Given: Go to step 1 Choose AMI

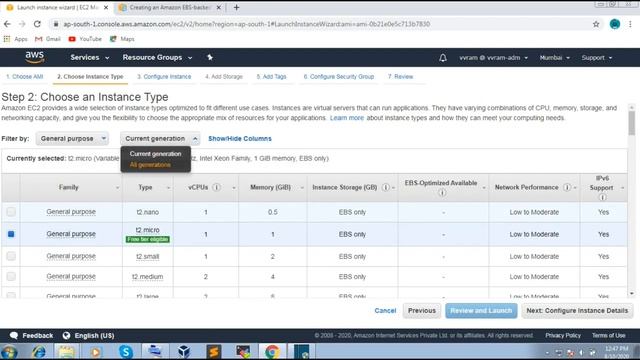Looking at the screenshot, I should coord(24,77).
